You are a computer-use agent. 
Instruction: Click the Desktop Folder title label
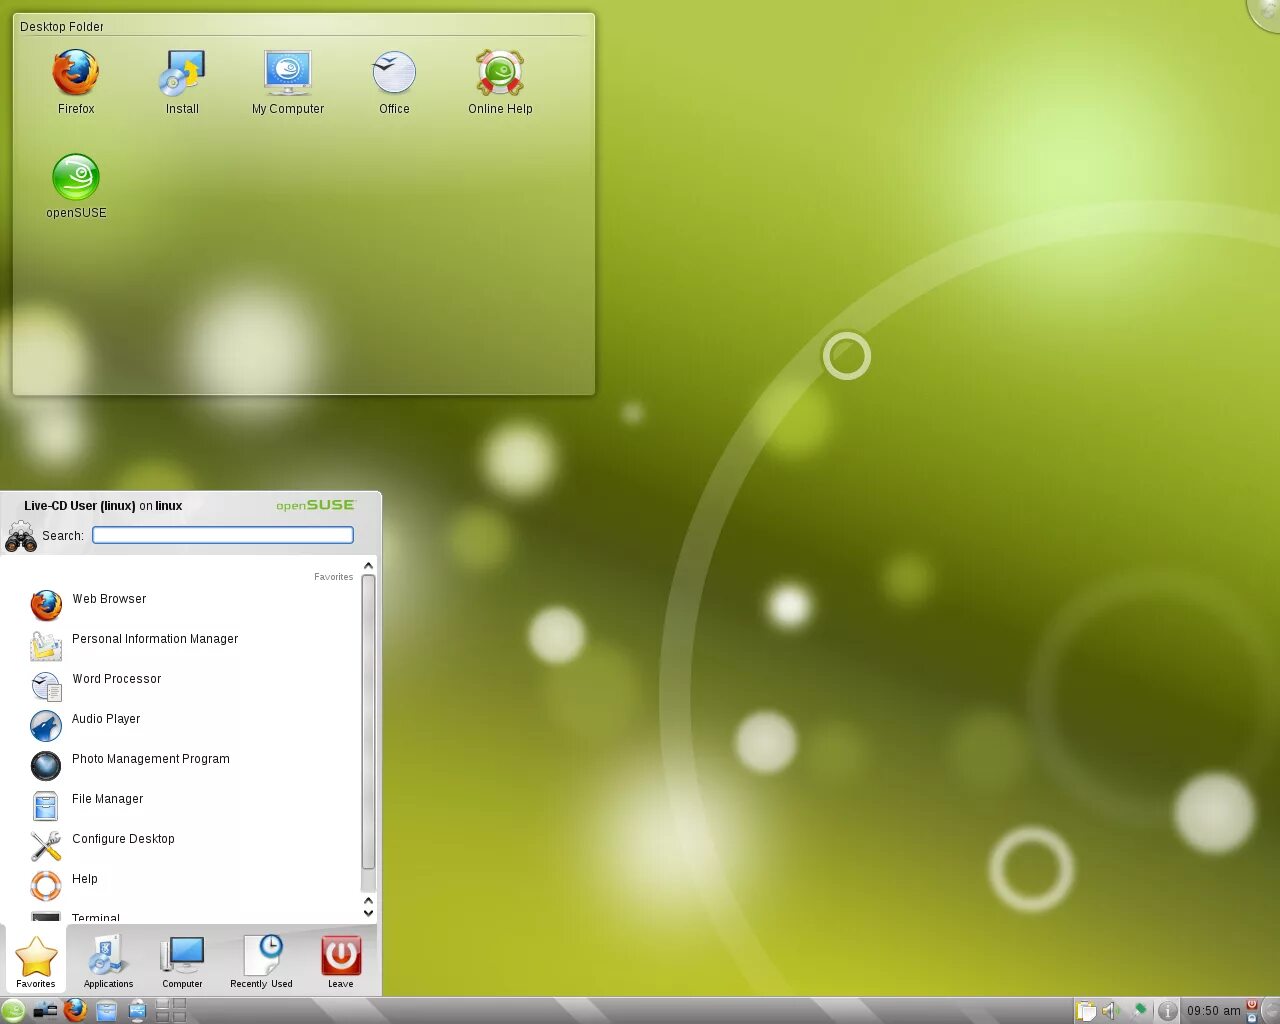click(x=62, y=27)
